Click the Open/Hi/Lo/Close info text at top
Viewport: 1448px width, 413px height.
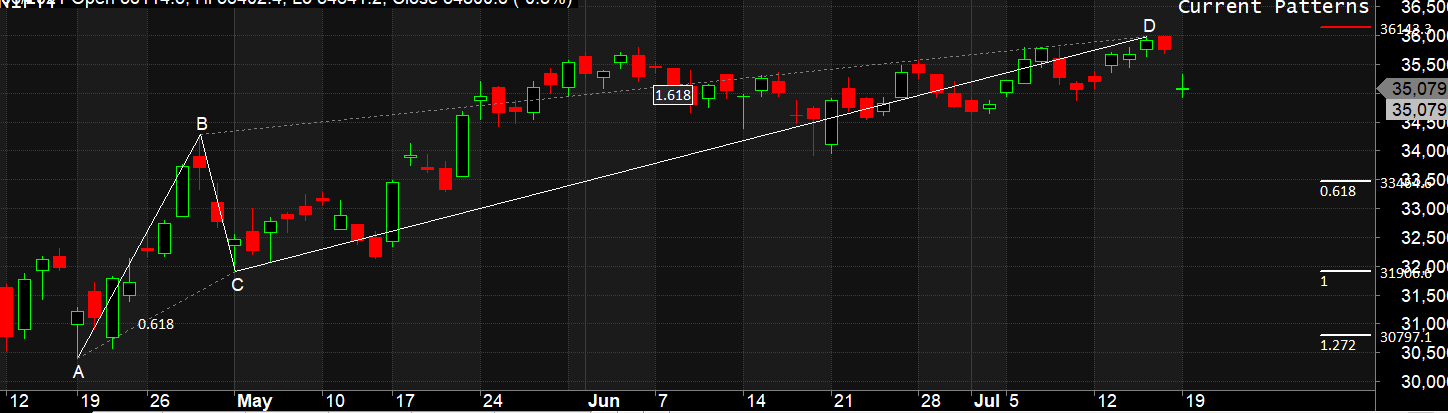[300, 4]
